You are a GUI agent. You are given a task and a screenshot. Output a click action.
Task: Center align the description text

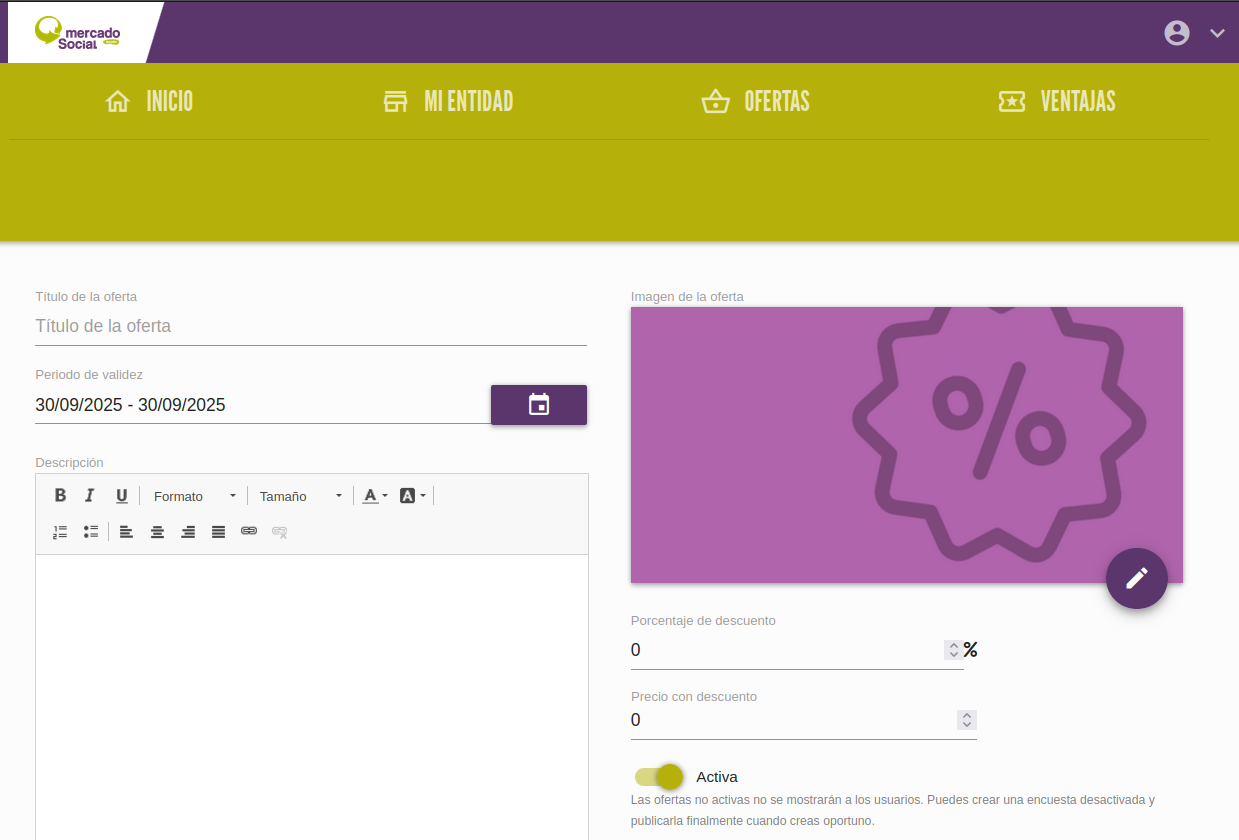tap(157, 532)
